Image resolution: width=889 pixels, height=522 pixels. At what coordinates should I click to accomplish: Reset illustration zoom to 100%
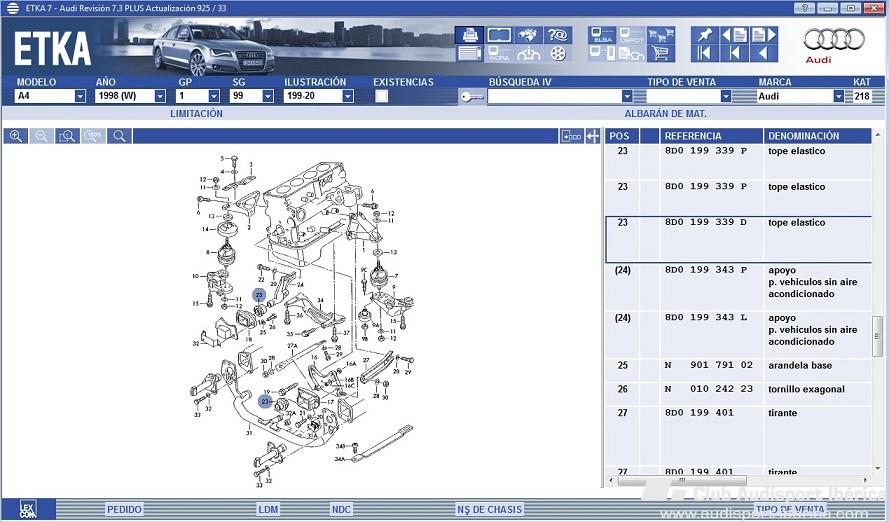(94, 136)
